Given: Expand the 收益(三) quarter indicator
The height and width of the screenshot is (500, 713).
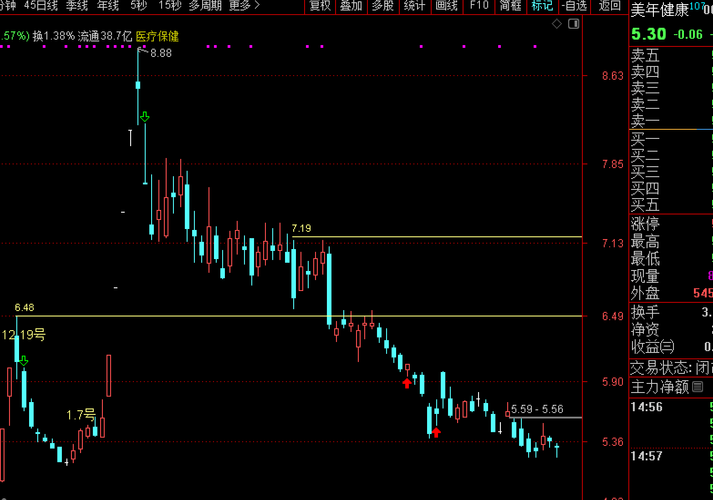Looking at the screenshot, I should [x=667, y=347].
